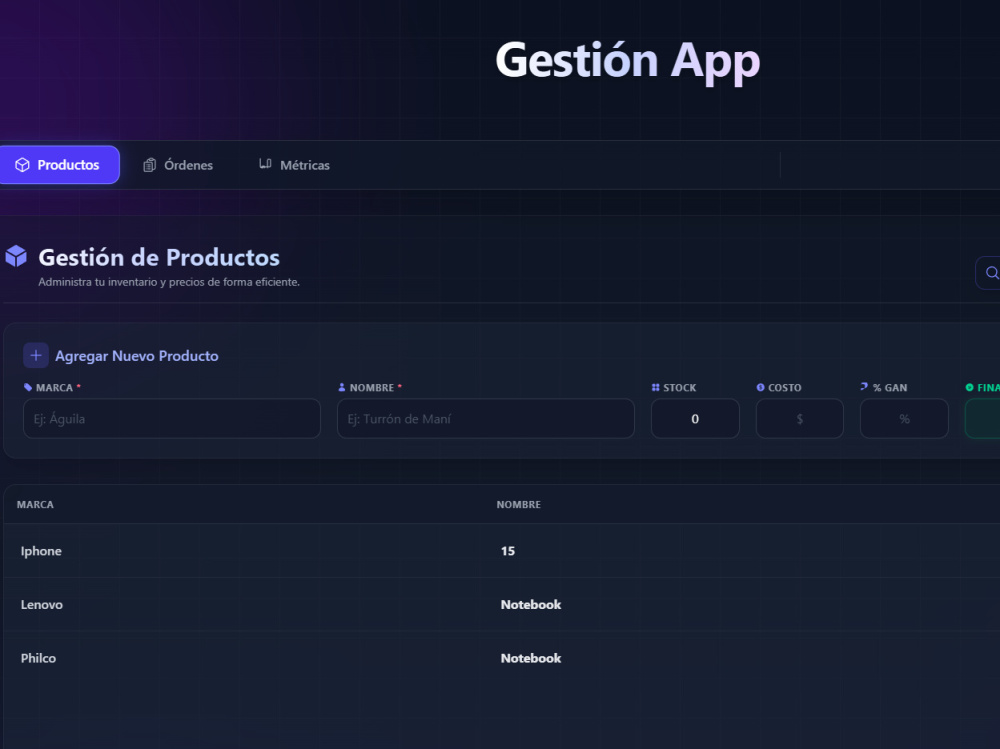The width and height of the screenshot is (1000, 749).
Task: Click the Métricas chart icon
Action: (265, 163)
